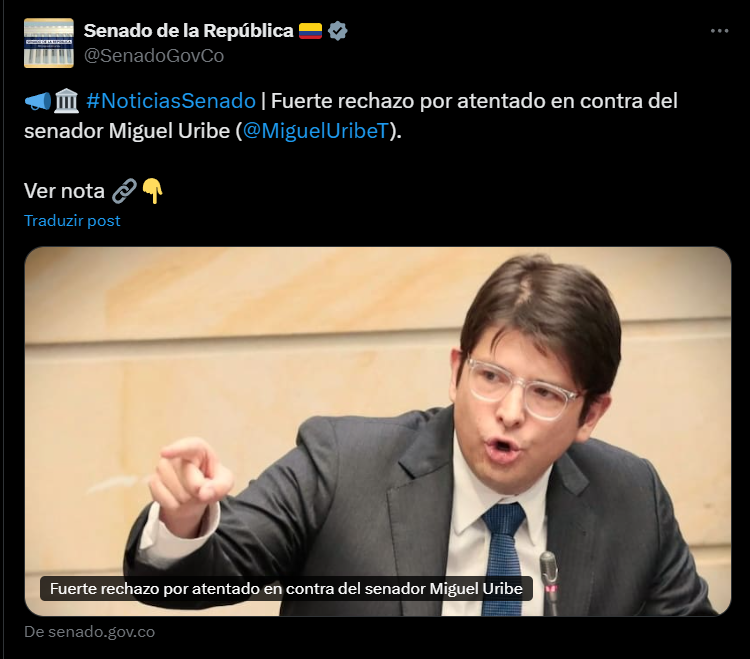Open the #NoticiasSenado hashtag
Screen dimensions: 750x659
click(171, 101)
